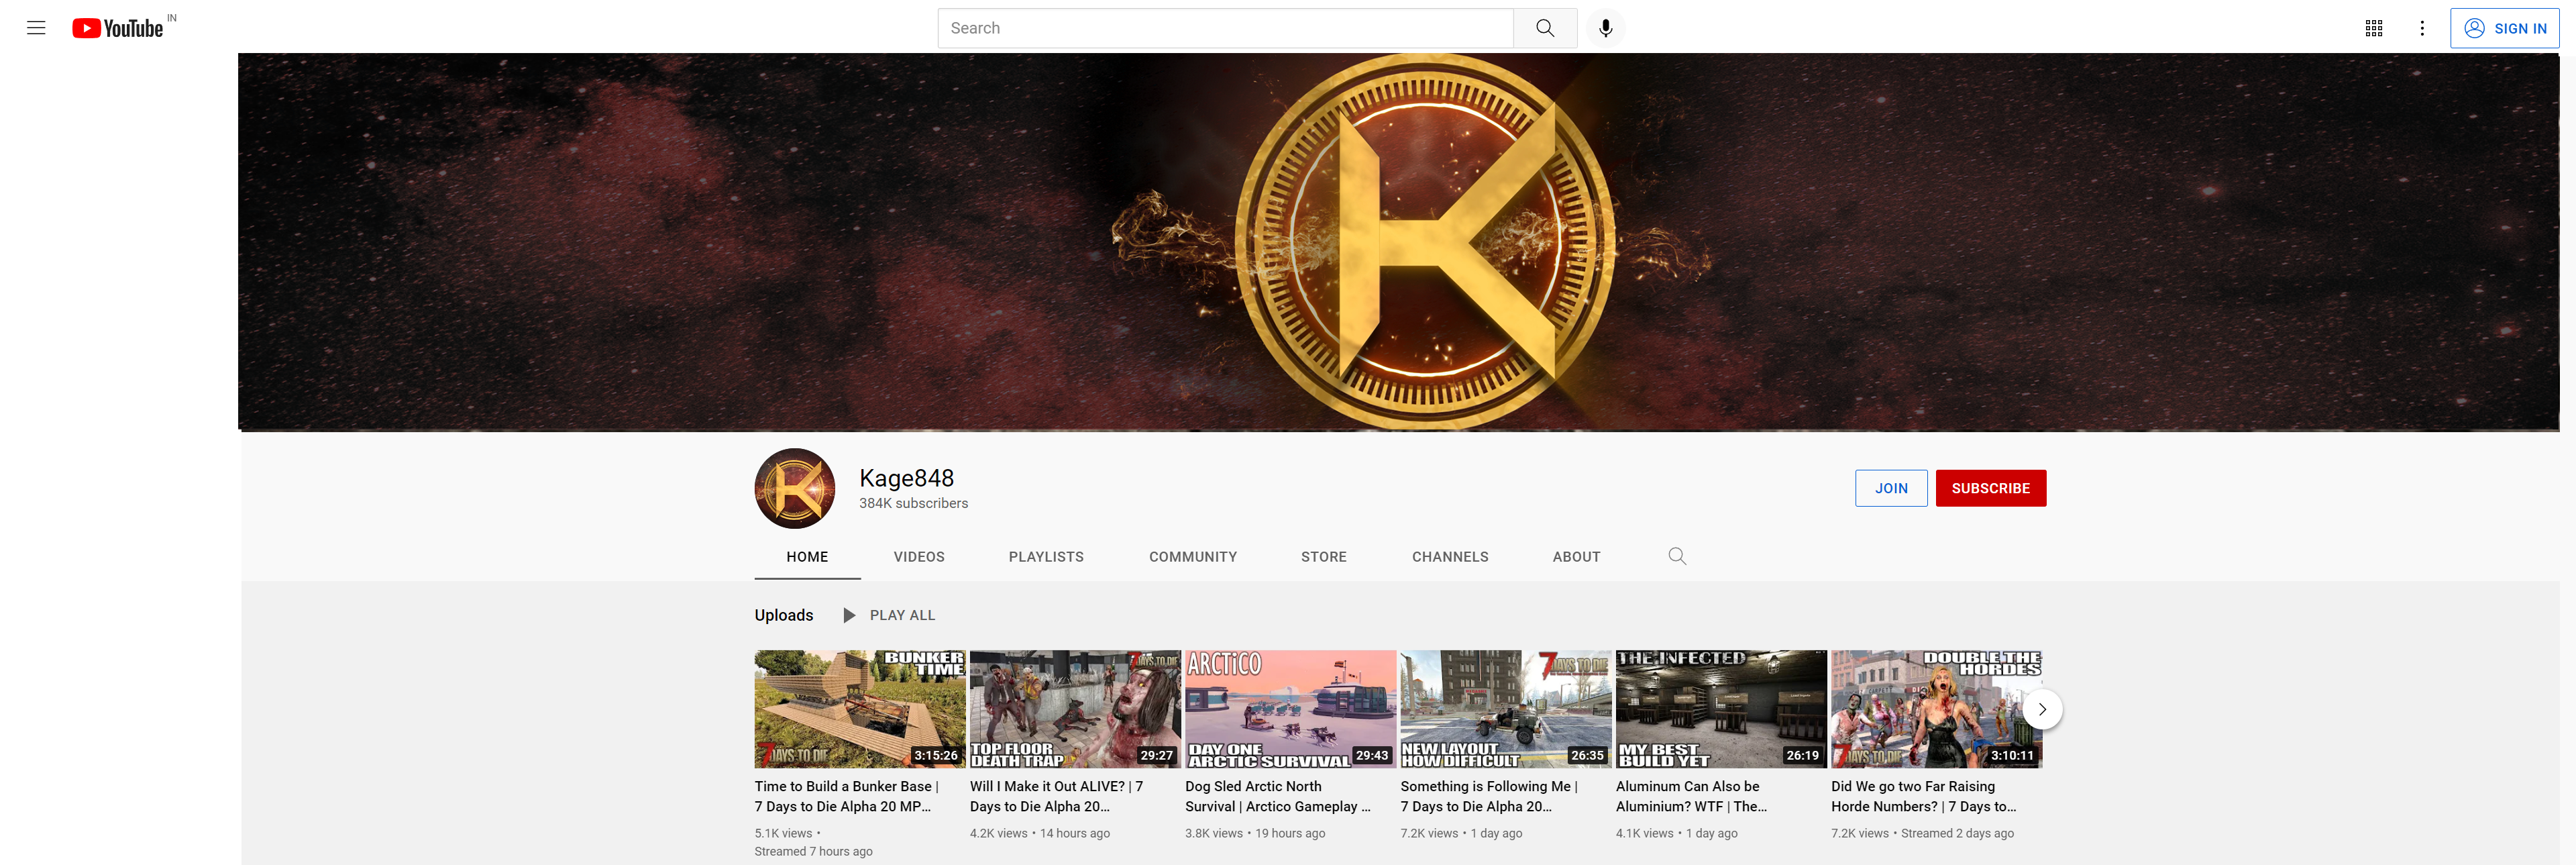Viewport: 2576px width, 865px height.
Task: Click the SIGN IN button
Action: (x=2505, y=28)
